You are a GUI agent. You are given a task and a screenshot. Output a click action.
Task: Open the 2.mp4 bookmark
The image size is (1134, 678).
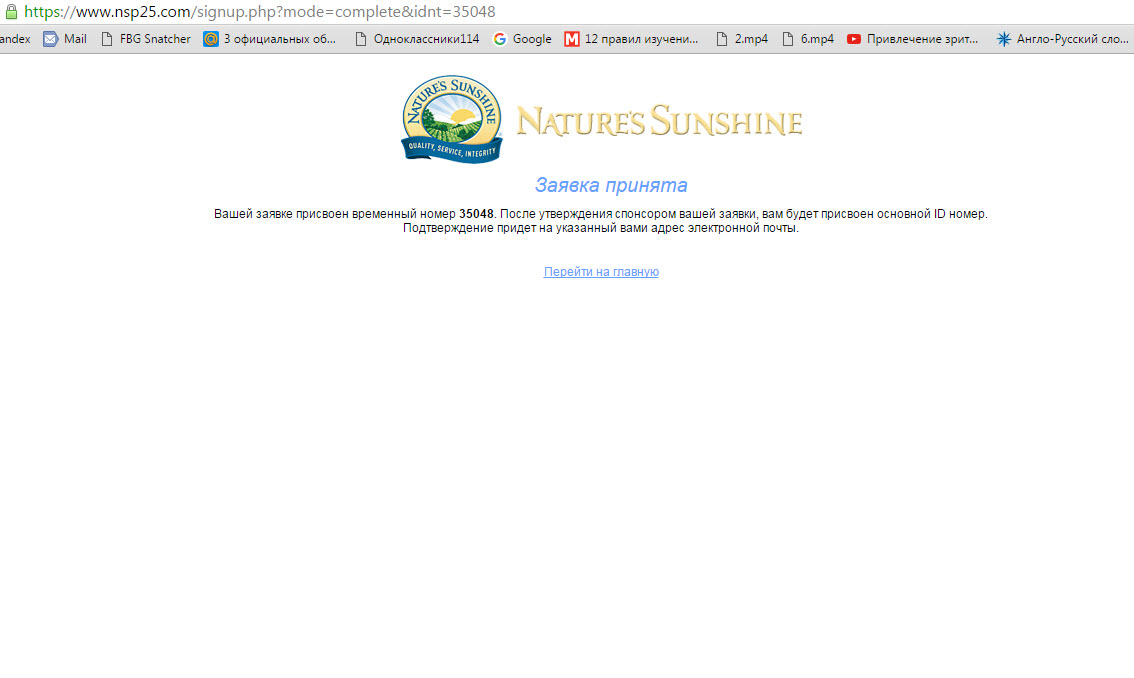(741, 39)
